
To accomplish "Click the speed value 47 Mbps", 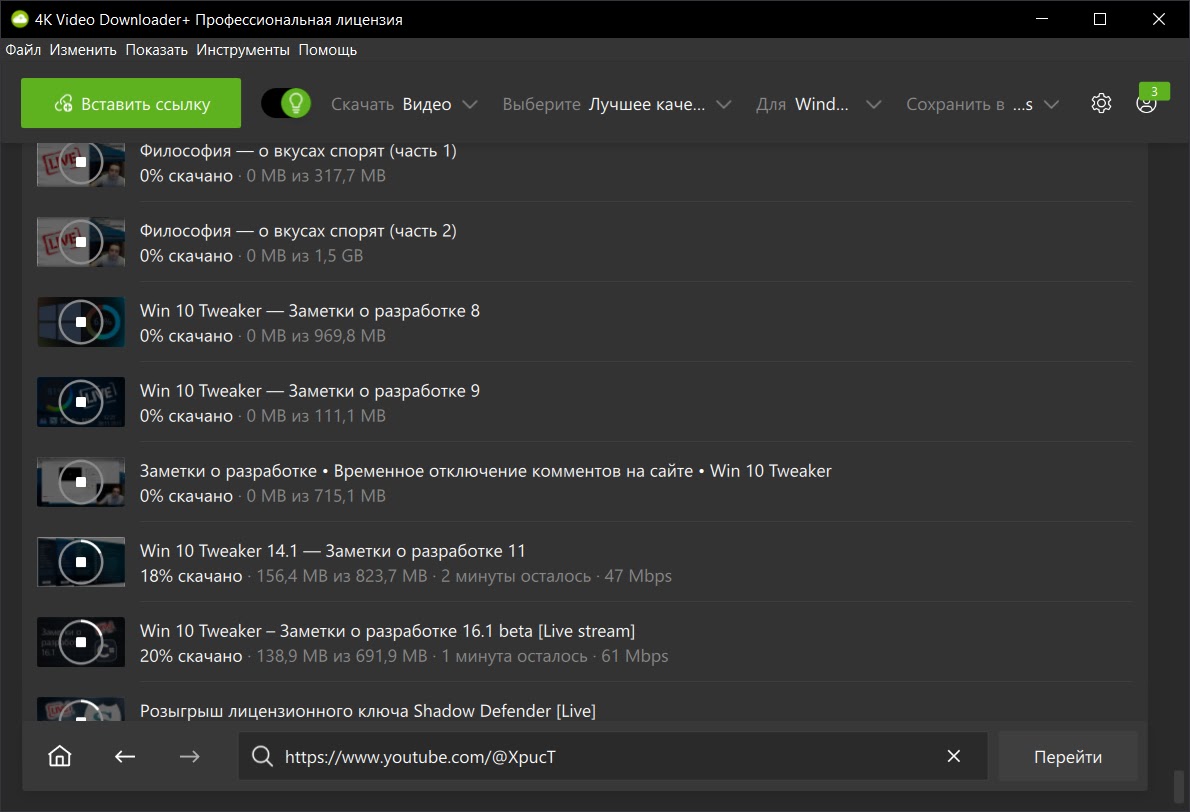I will (638, 576).
